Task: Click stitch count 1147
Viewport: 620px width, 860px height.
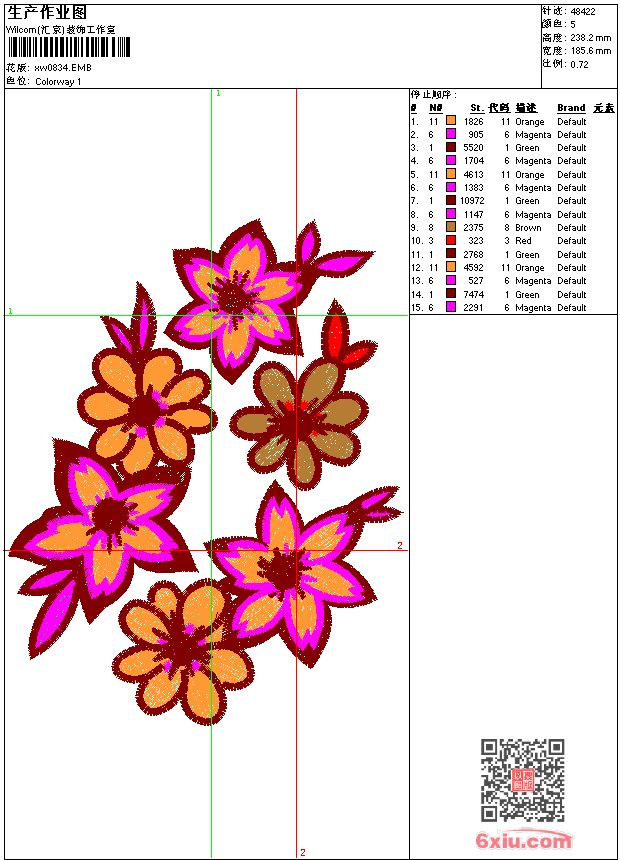Action: pyautogui.click(x=474, y=215)
